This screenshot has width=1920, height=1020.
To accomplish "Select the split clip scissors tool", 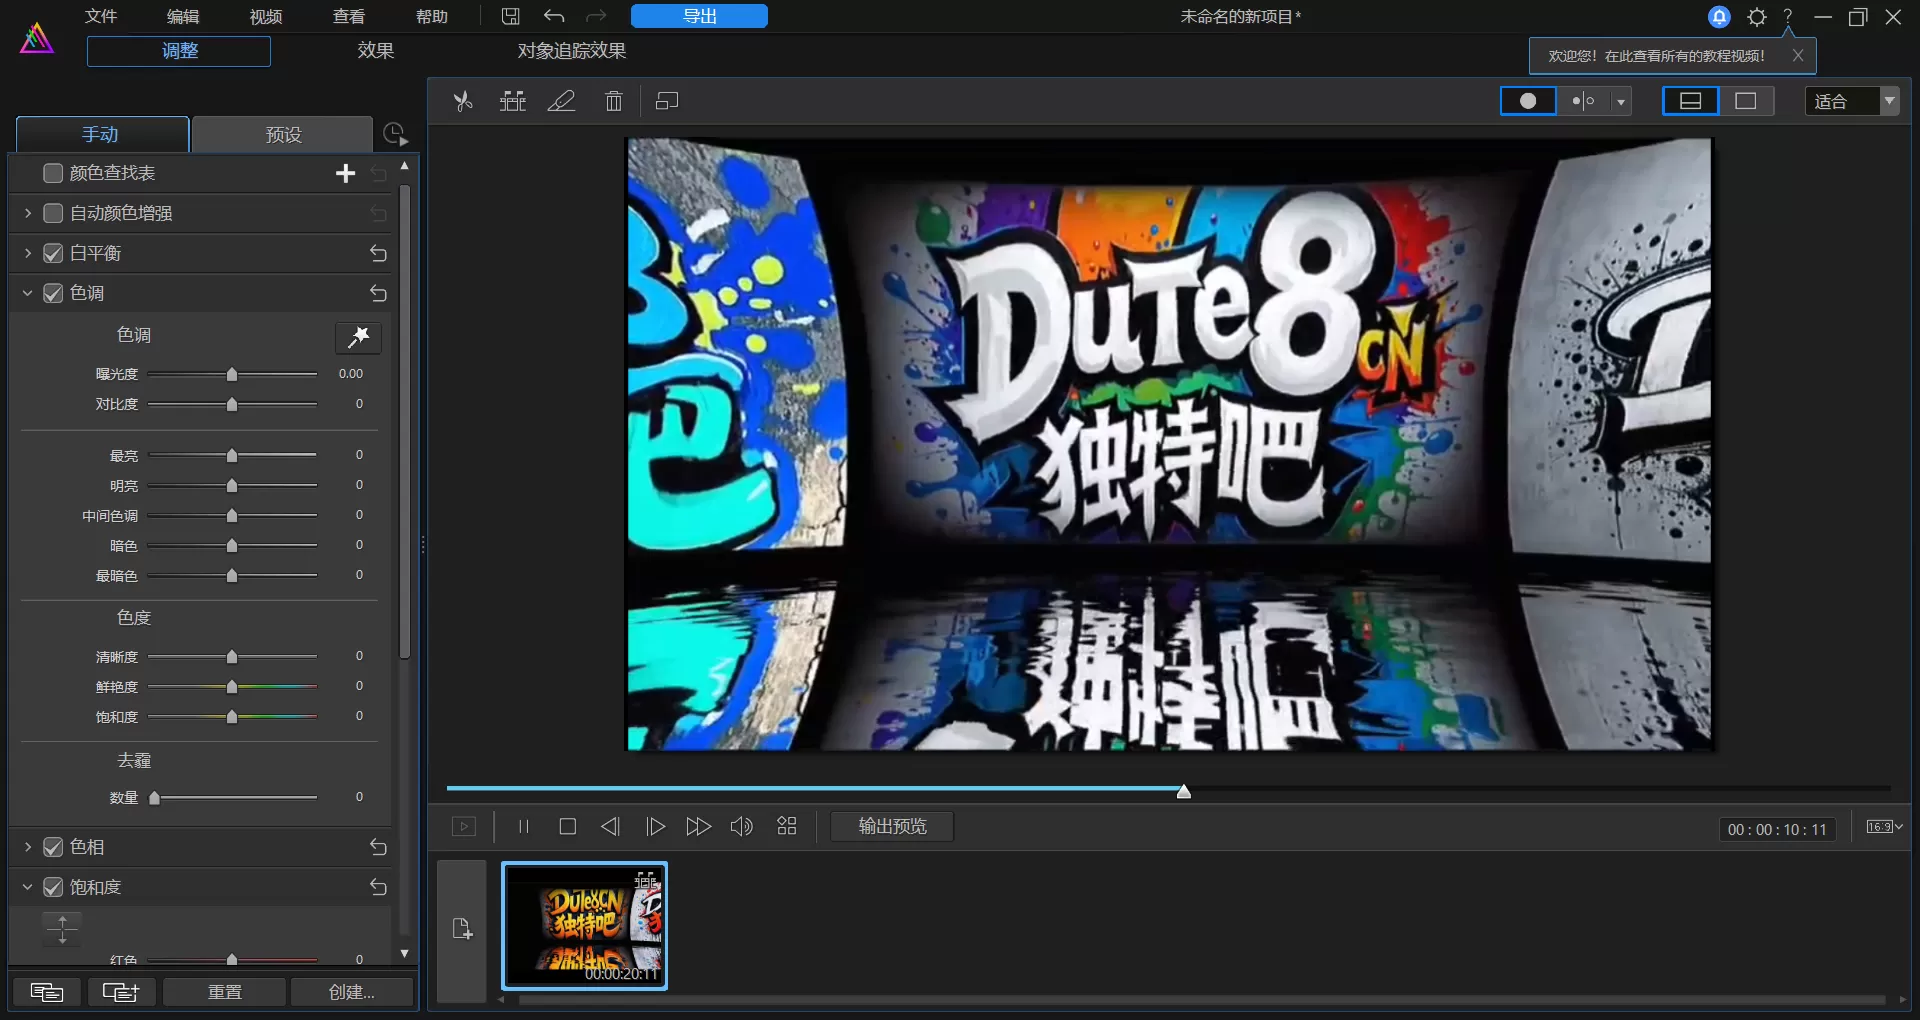I will coord(463,100).
